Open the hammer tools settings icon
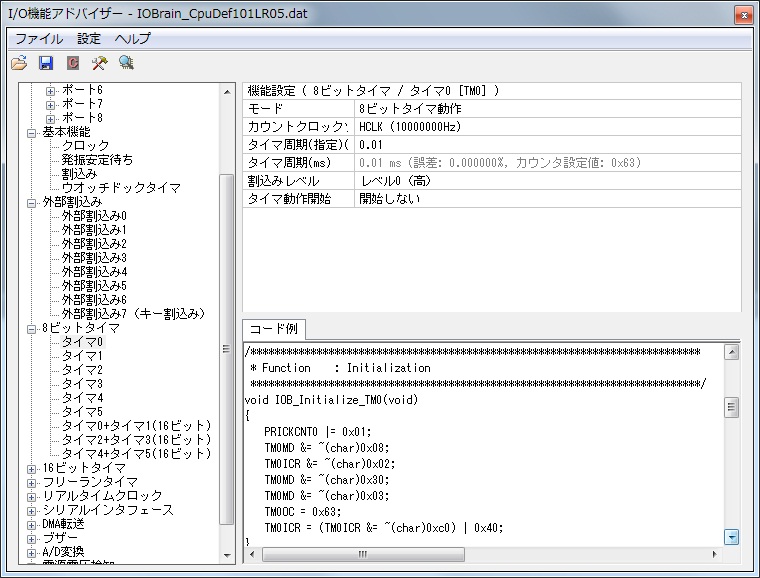Image resolution: width=760 pixels, height=578 pixels. (99, 62)
